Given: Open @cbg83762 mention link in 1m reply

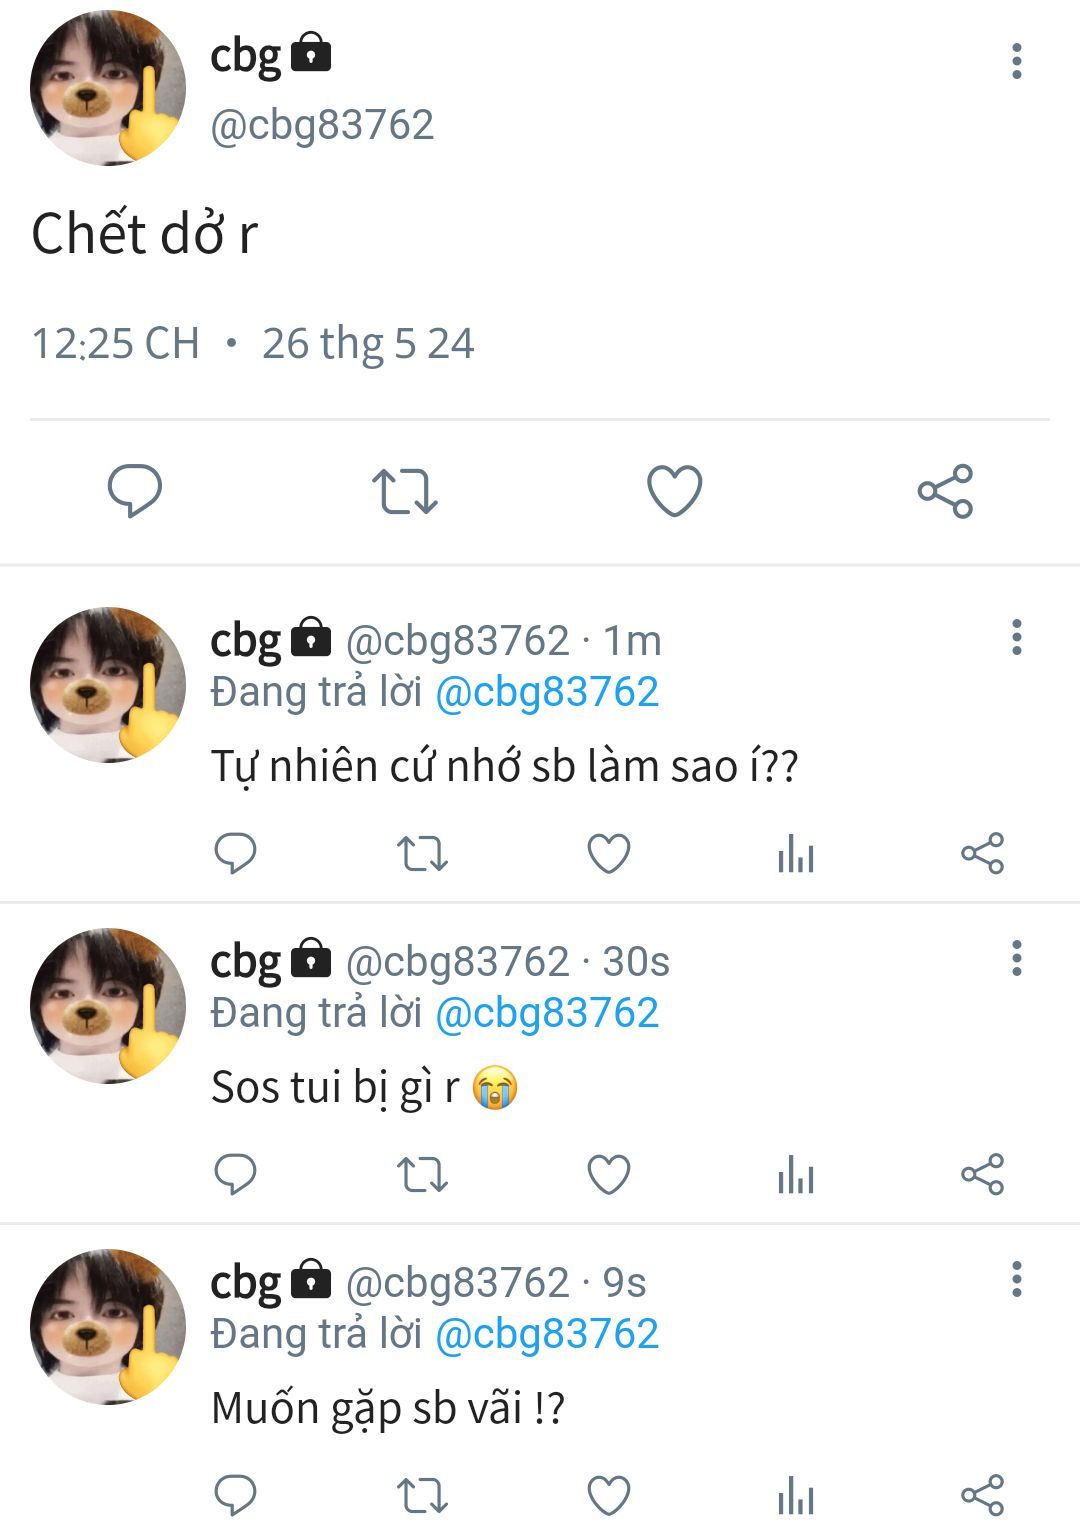Looking at the screenshot, I should (547, 692).
